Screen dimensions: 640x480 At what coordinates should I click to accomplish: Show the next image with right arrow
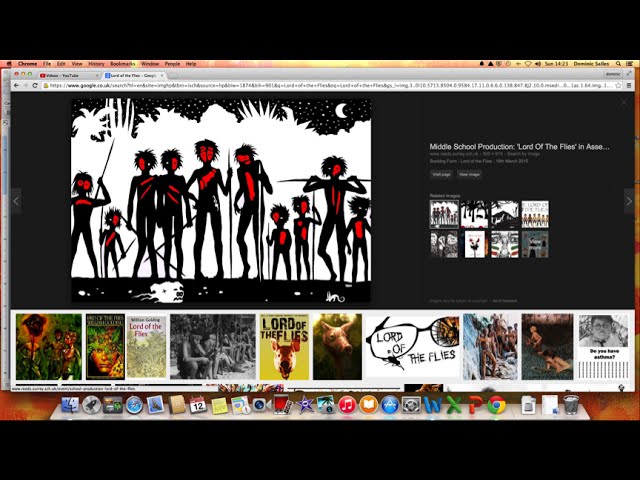[629, 201]
